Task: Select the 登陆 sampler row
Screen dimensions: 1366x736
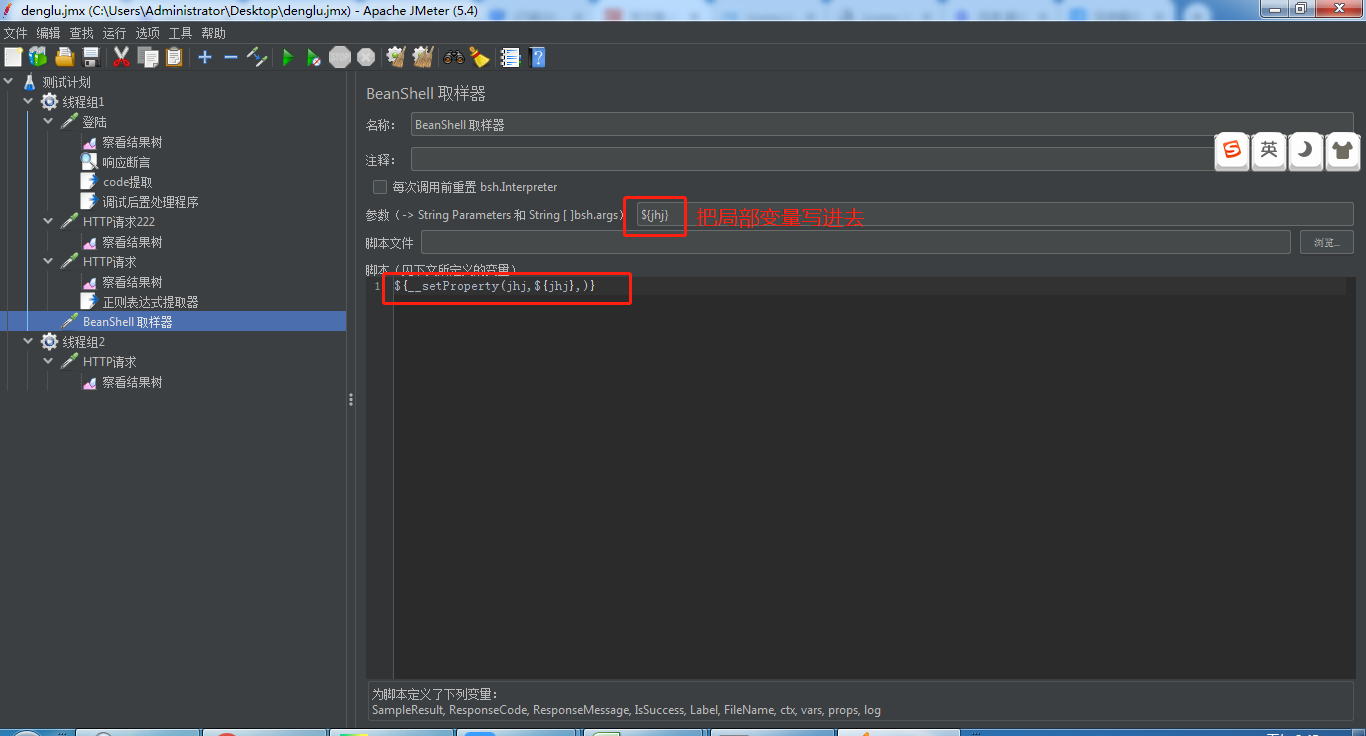Action: point(94,122)
